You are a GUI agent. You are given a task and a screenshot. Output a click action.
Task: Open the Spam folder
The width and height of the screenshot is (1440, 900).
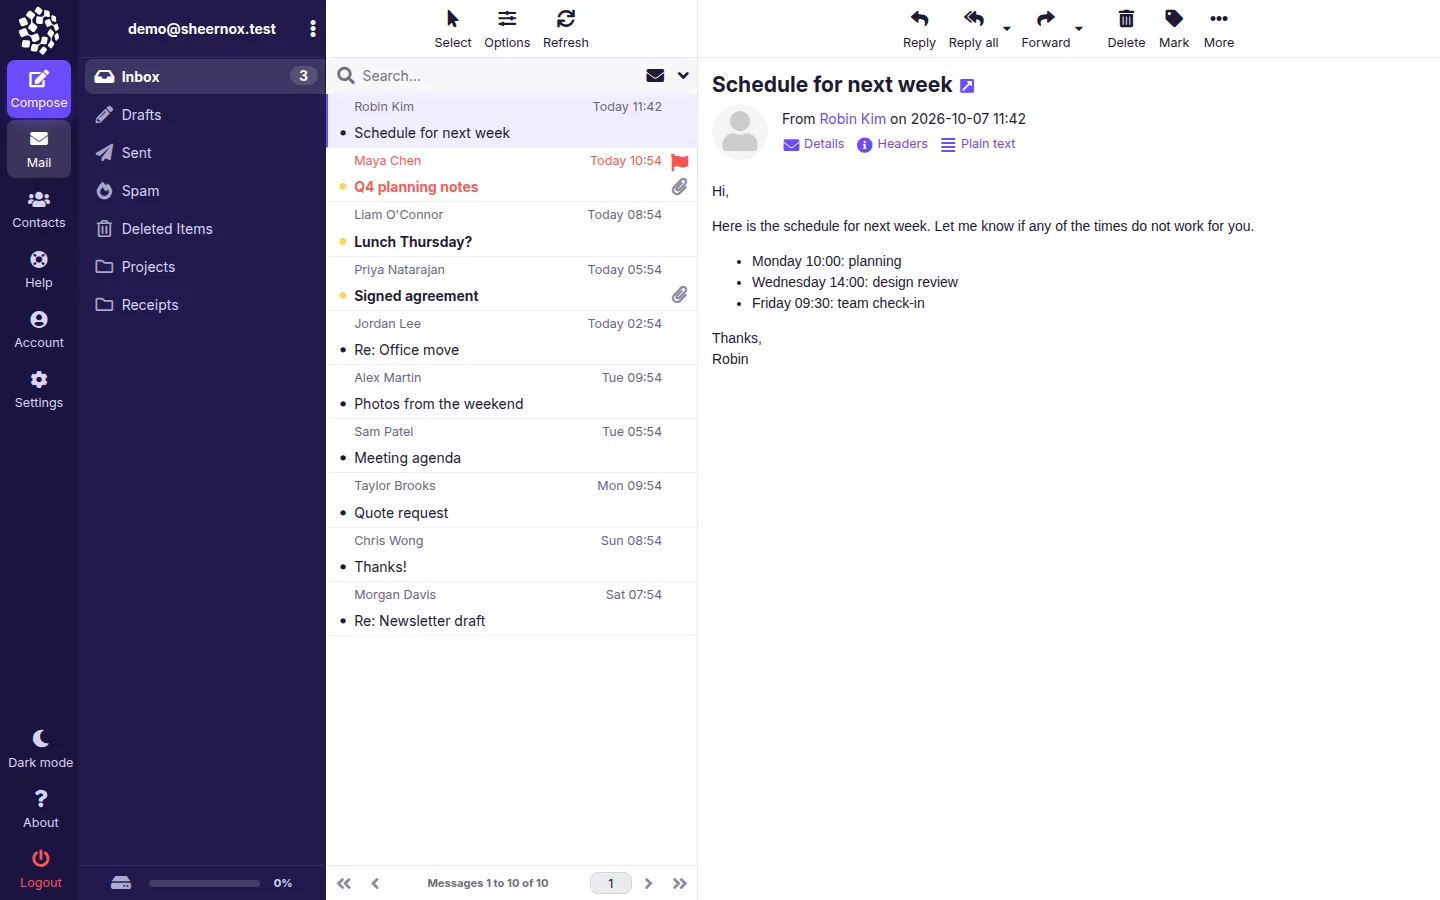pos(204,190)
